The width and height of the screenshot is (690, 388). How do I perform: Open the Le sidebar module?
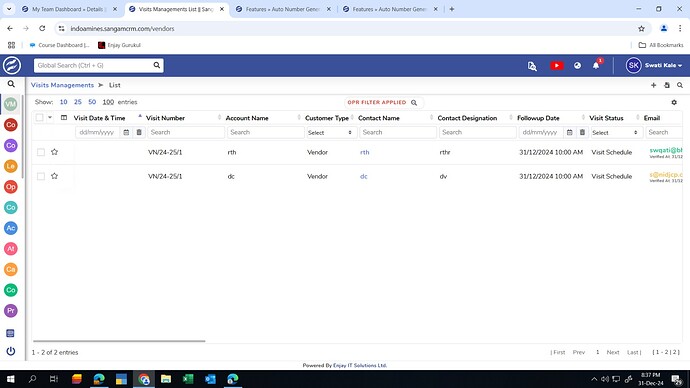pos(11,166)
